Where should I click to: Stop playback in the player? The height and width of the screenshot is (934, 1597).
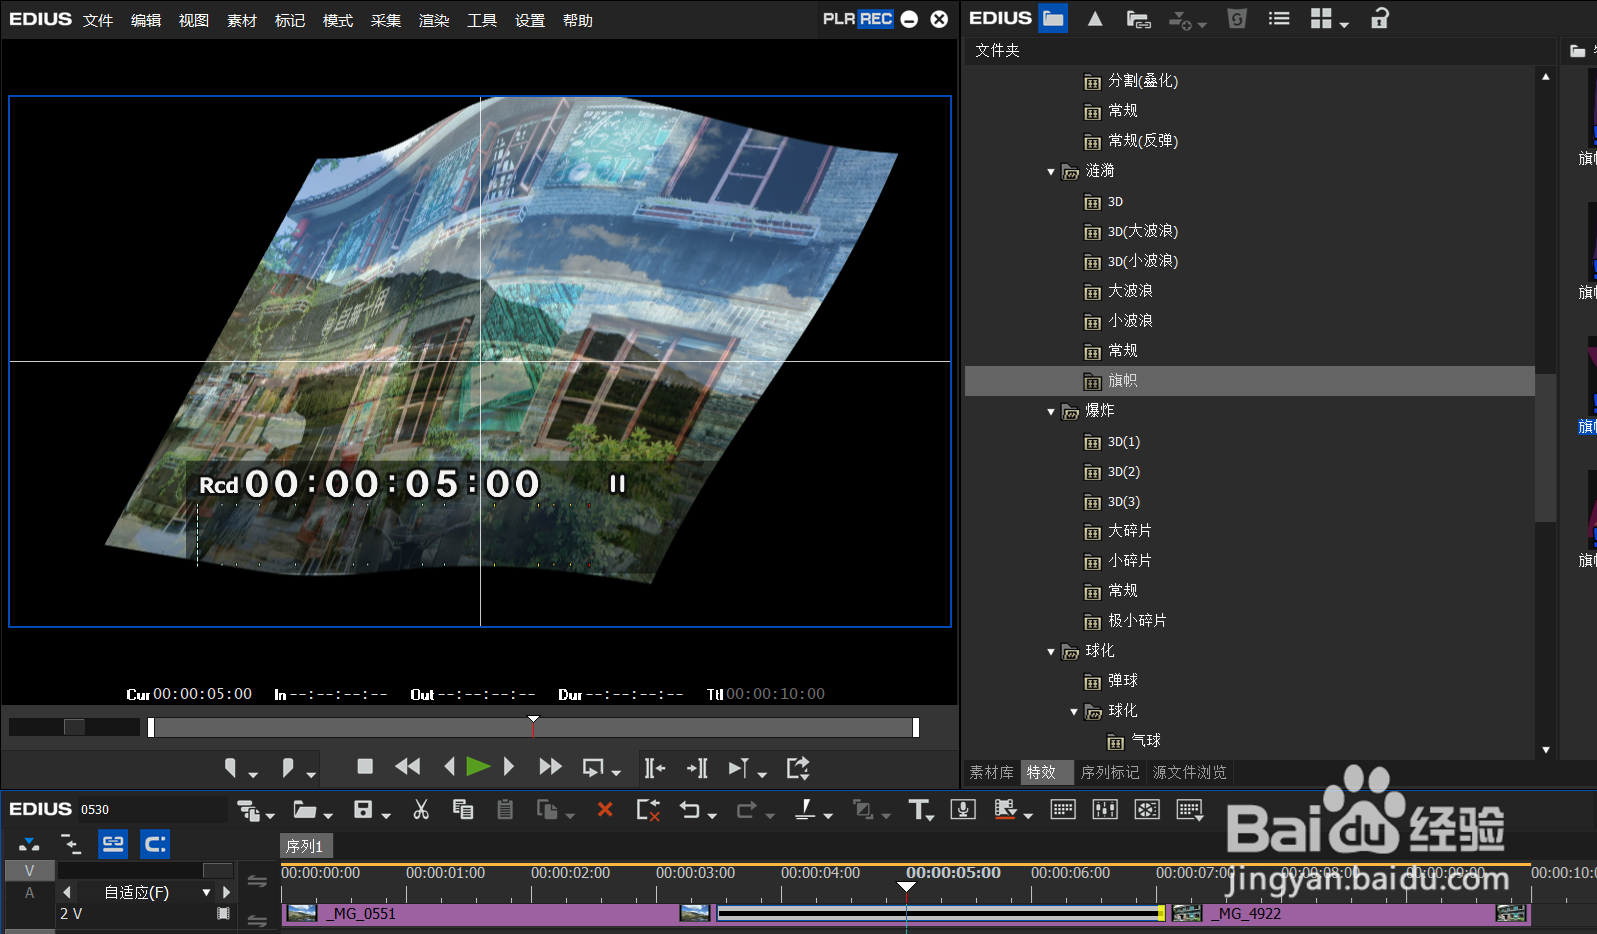point(365,767)
